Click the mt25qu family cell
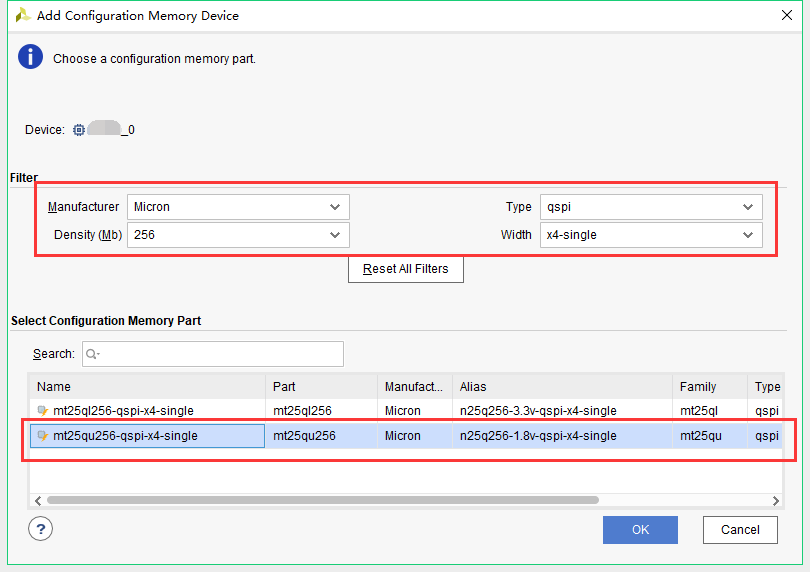 point(709,436)
